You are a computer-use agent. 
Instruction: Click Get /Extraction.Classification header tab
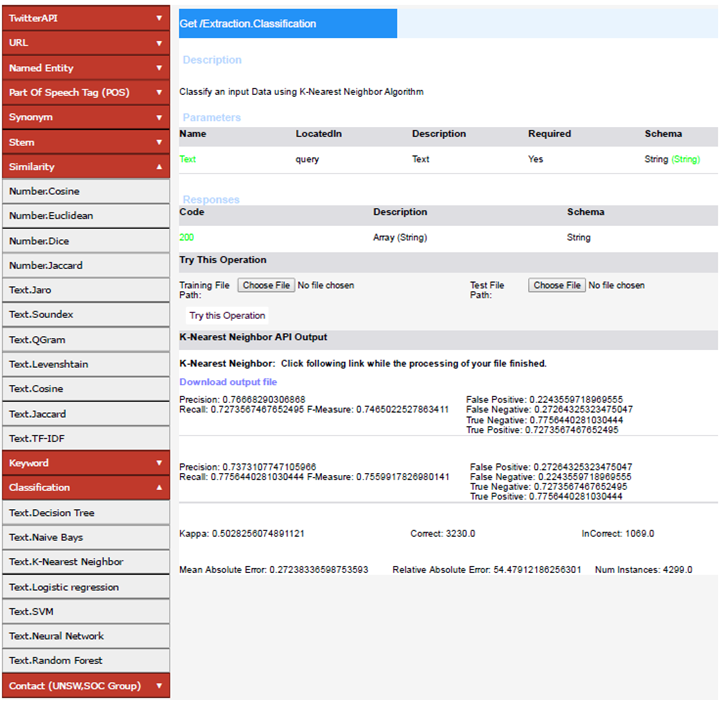[x=288, y=23]
